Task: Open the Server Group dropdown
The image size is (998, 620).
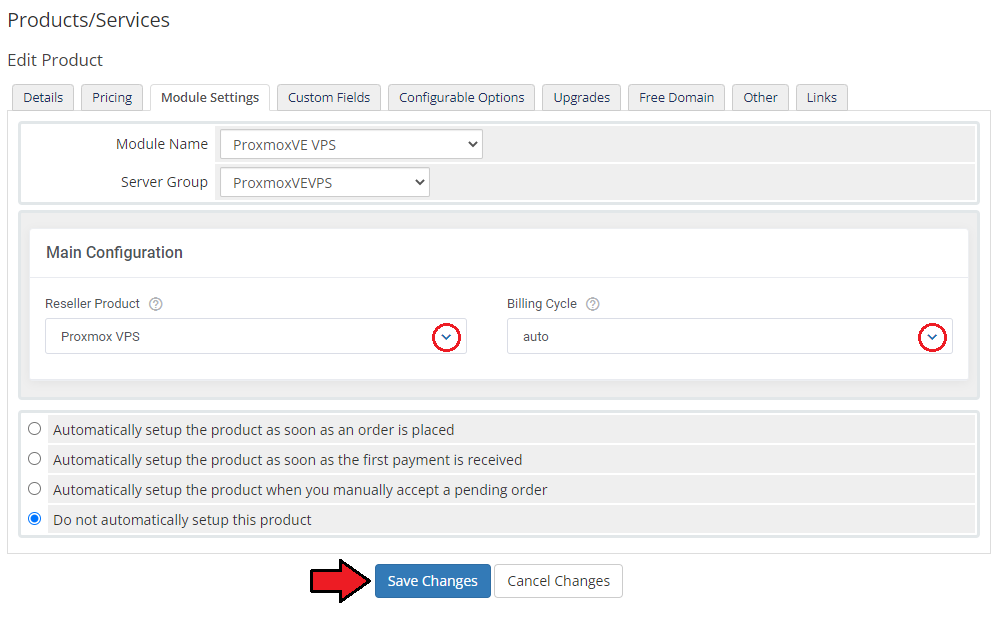Action: [325, 183]
